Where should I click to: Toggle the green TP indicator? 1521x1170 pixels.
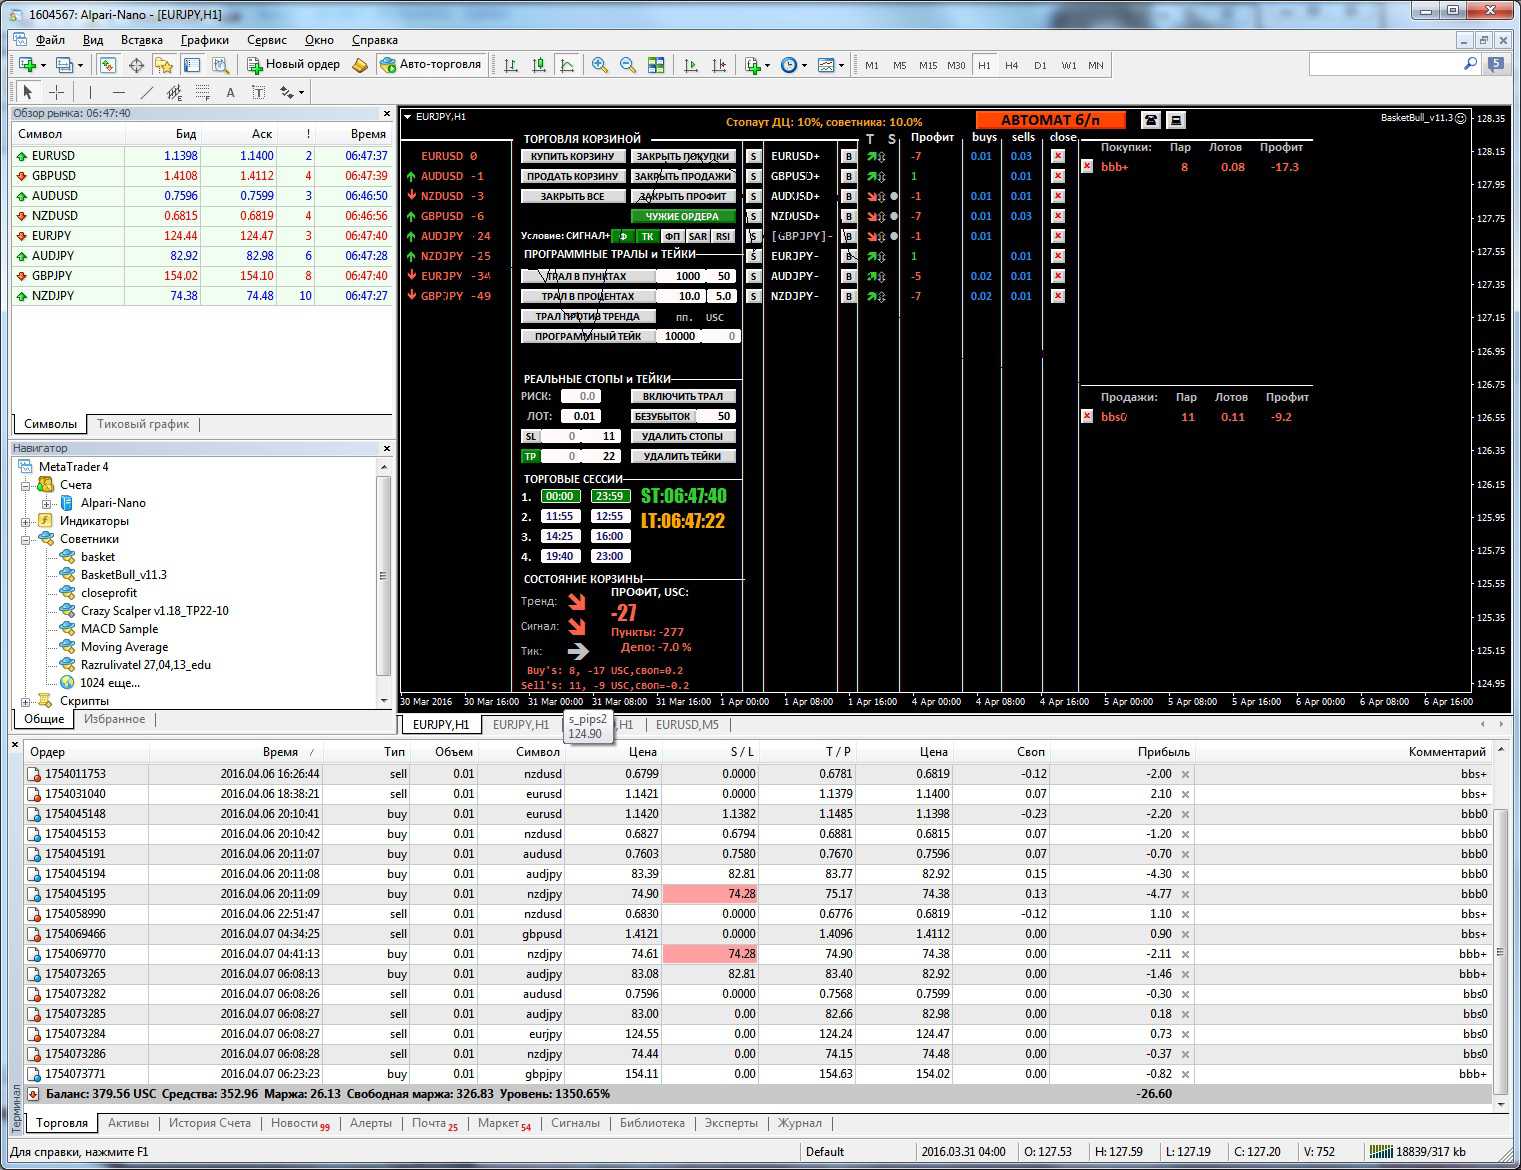(530, 456)
